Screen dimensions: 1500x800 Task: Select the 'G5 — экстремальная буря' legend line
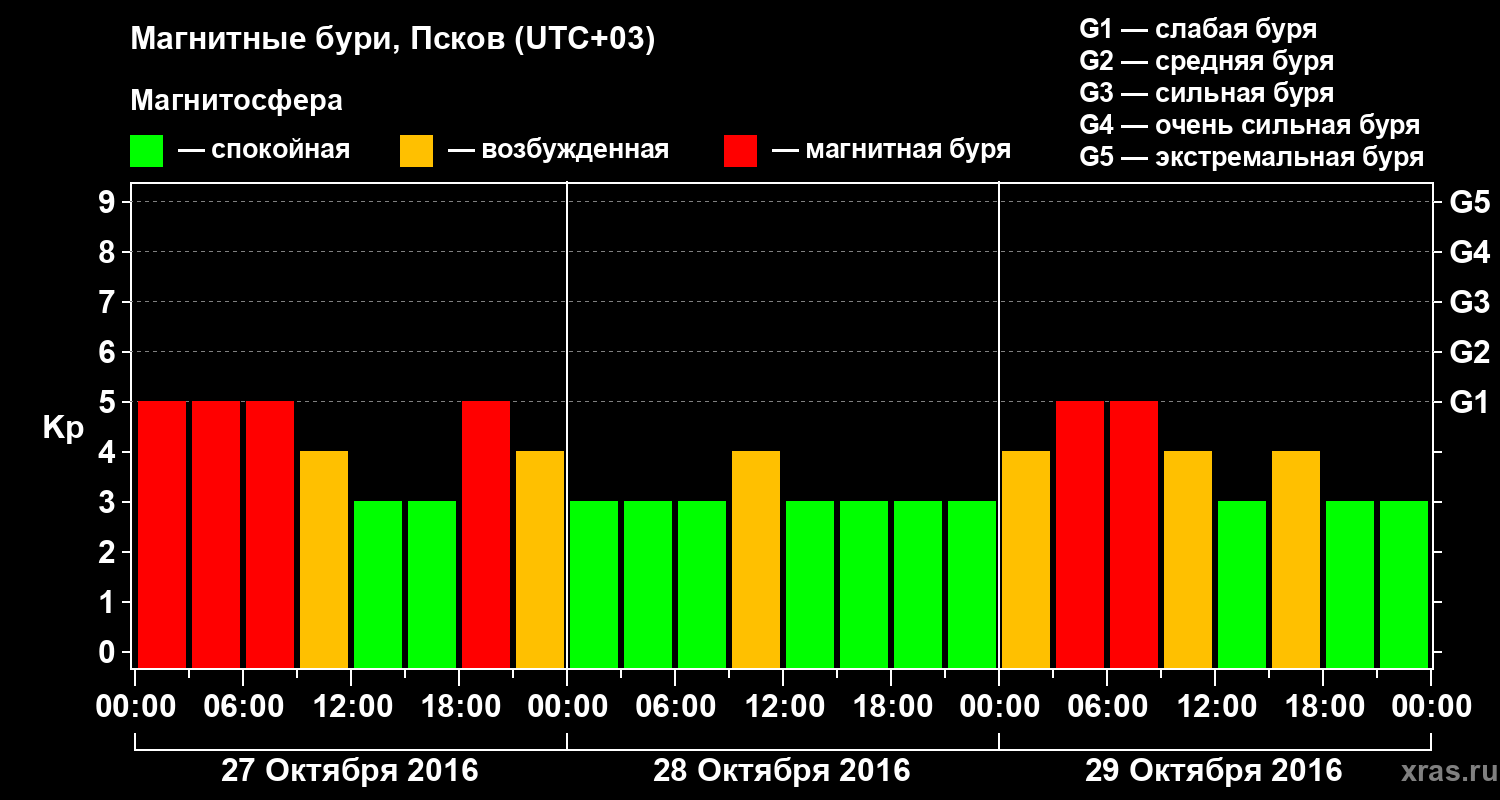pyautogui.click(x=1251, y=157)
